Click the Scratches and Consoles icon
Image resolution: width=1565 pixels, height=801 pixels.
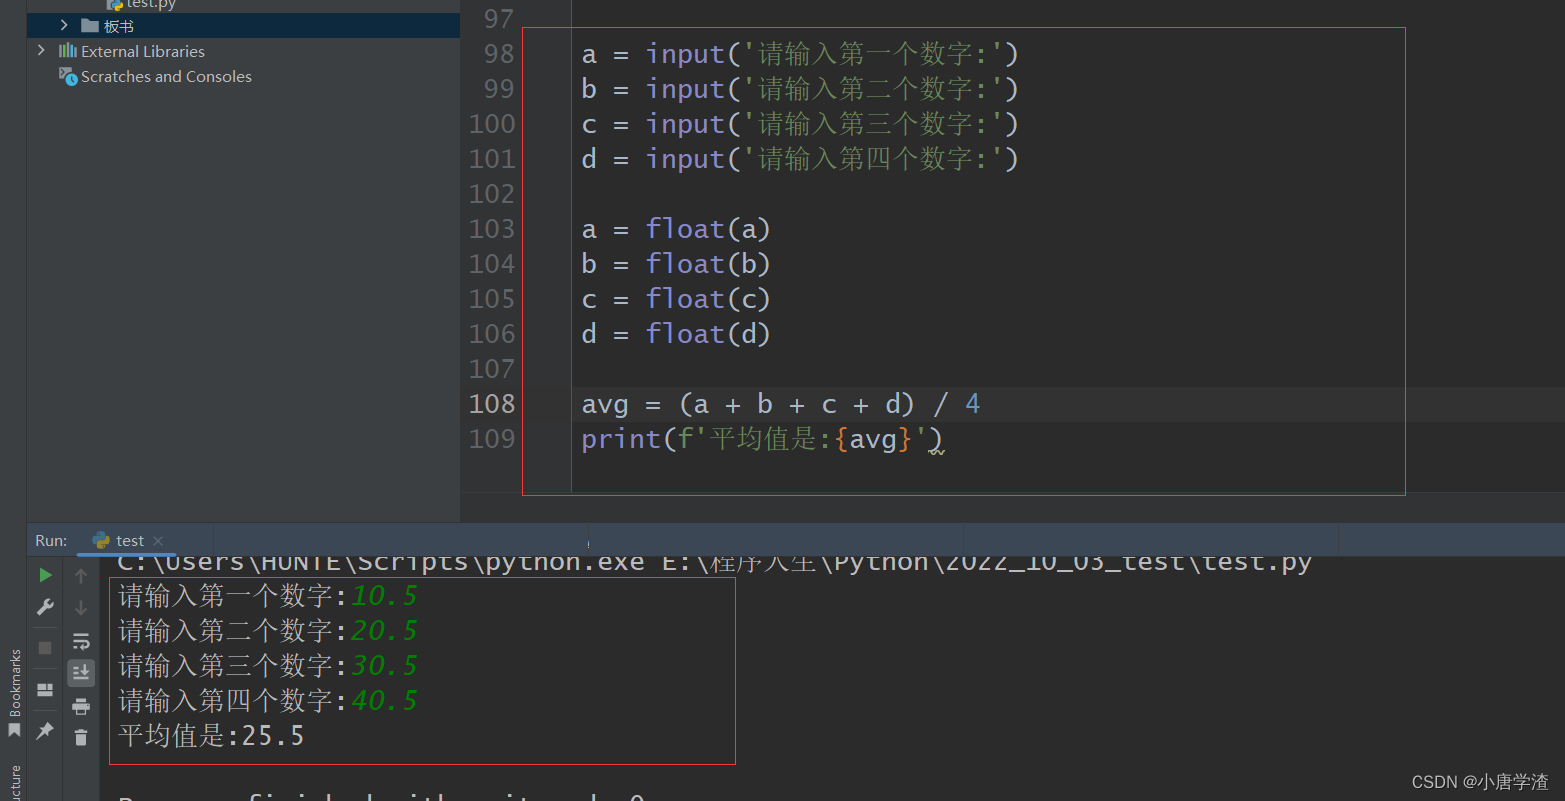68,76
